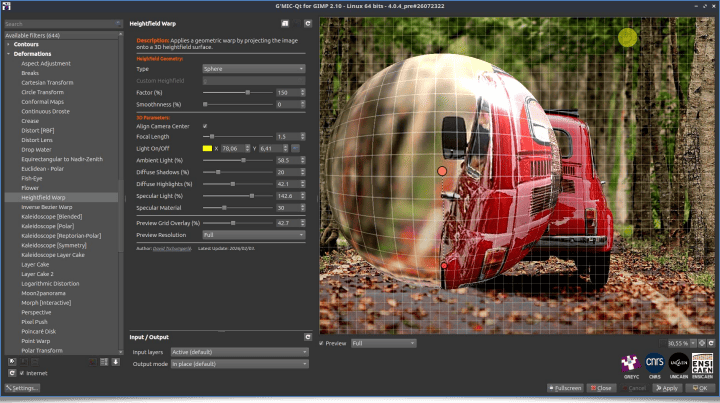Click the Close button
Viewport: 720px width, 403px height.
(x=601, y=388)
